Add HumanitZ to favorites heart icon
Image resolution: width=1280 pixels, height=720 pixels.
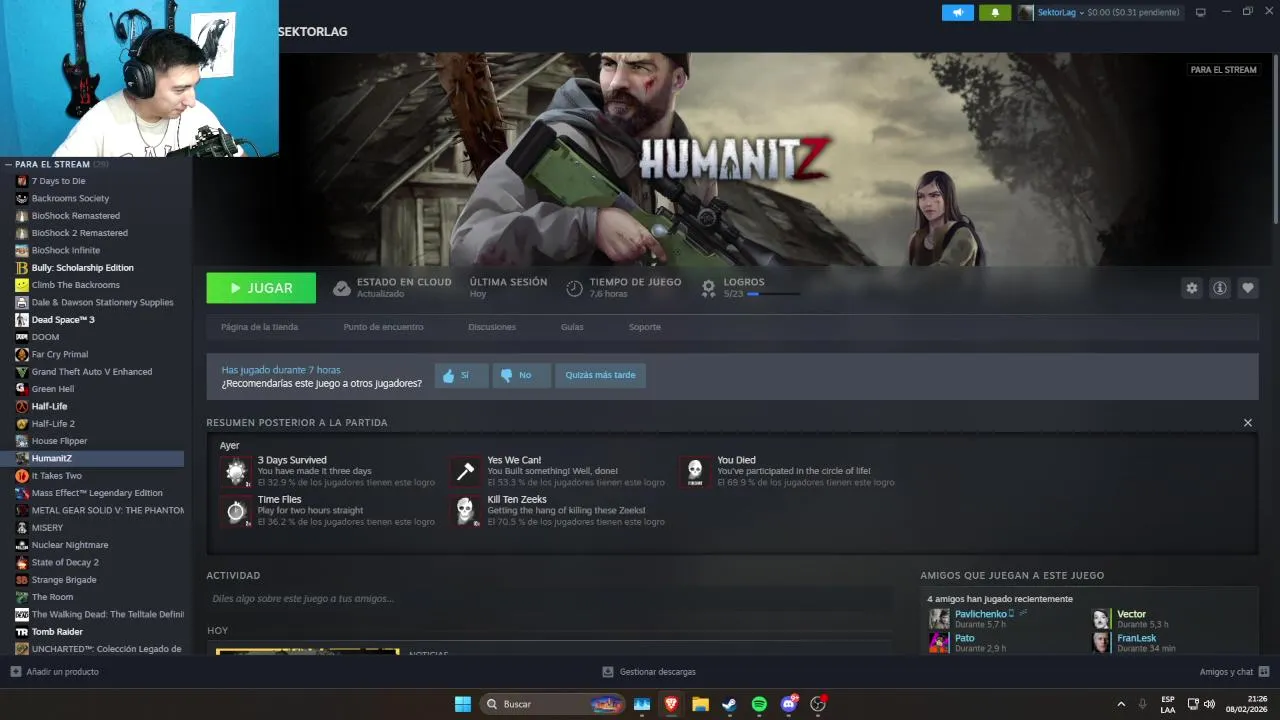pos(1247,288)
